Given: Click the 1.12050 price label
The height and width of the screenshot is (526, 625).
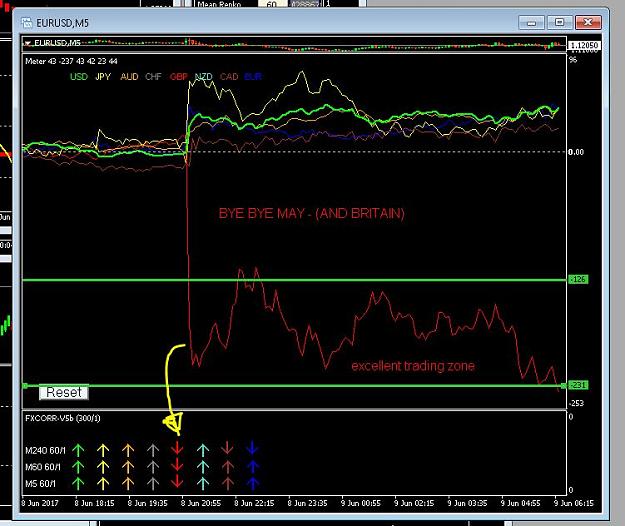Looking at the screenshot, I should [x=584, y=45].
